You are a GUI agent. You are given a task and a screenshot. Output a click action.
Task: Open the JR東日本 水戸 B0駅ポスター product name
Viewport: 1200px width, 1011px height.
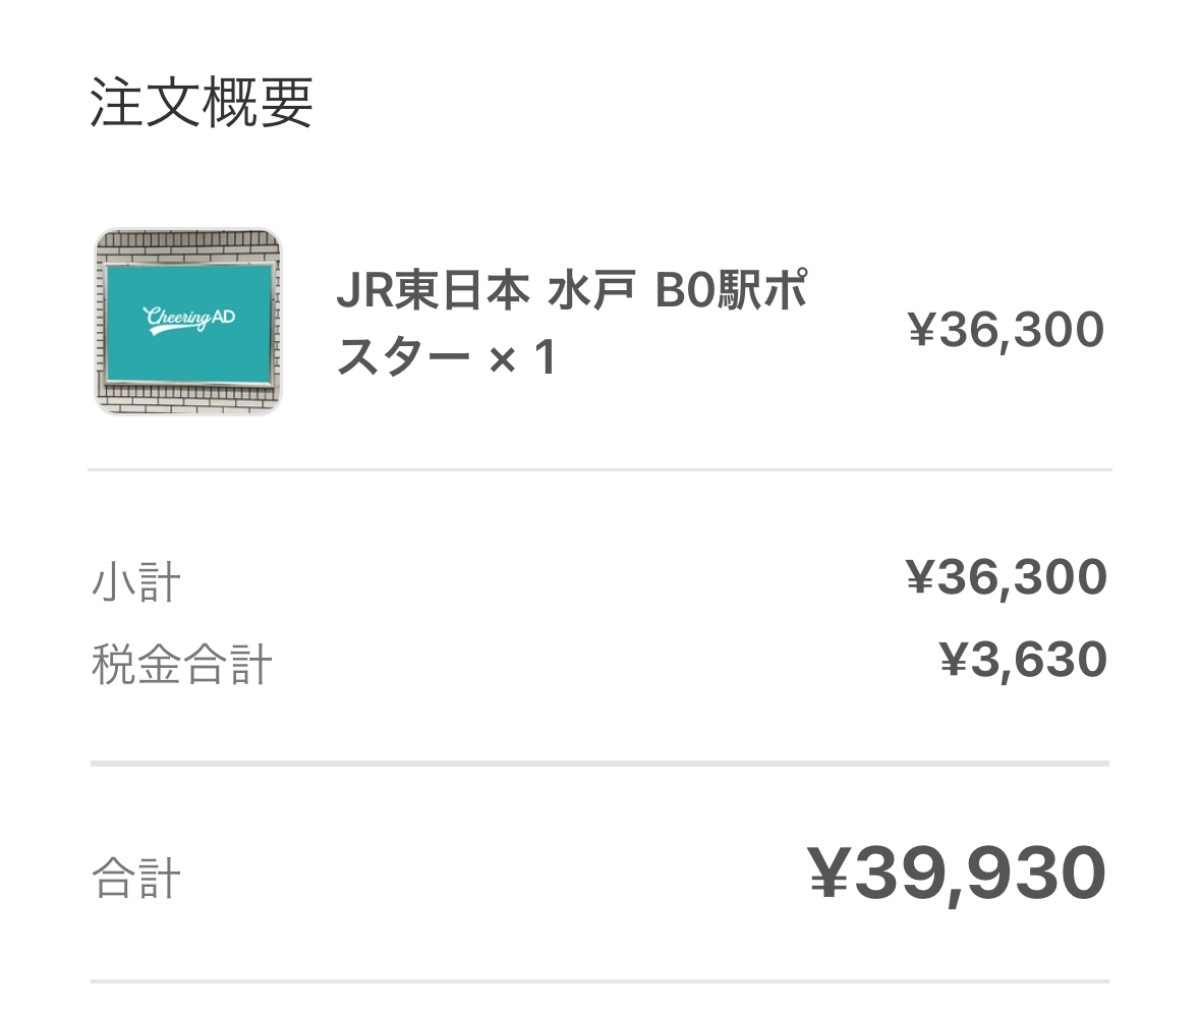pyautogui.click(x=572, y=324)
